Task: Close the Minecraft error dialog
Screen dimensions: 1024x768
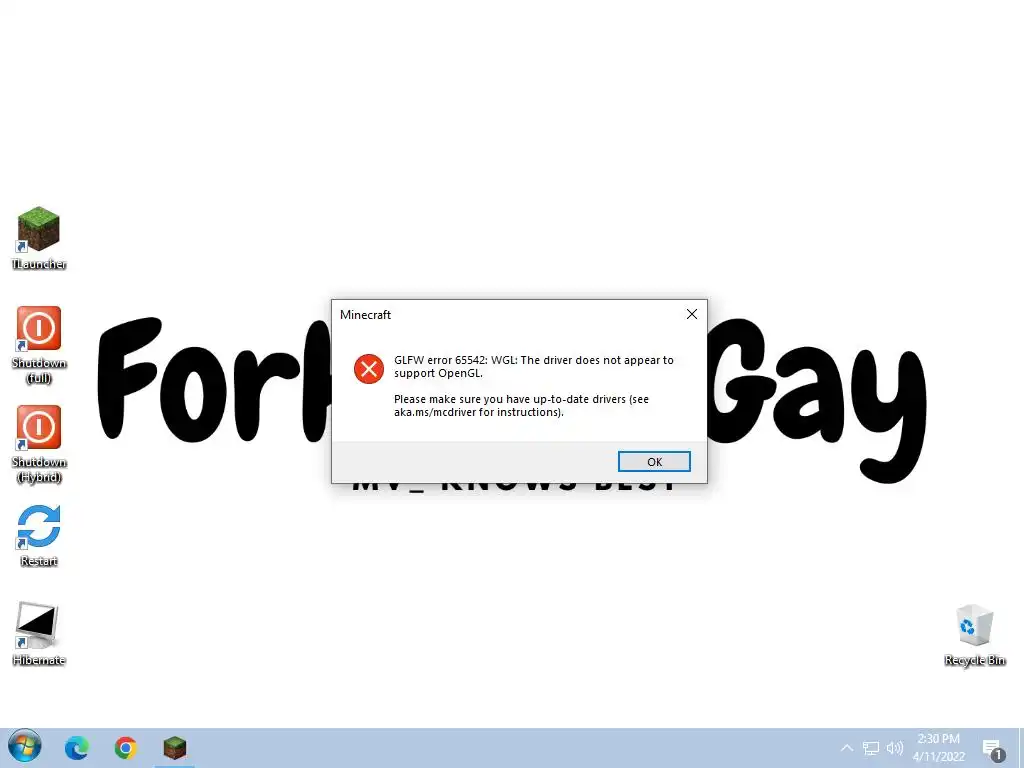Action: [692, 314]
